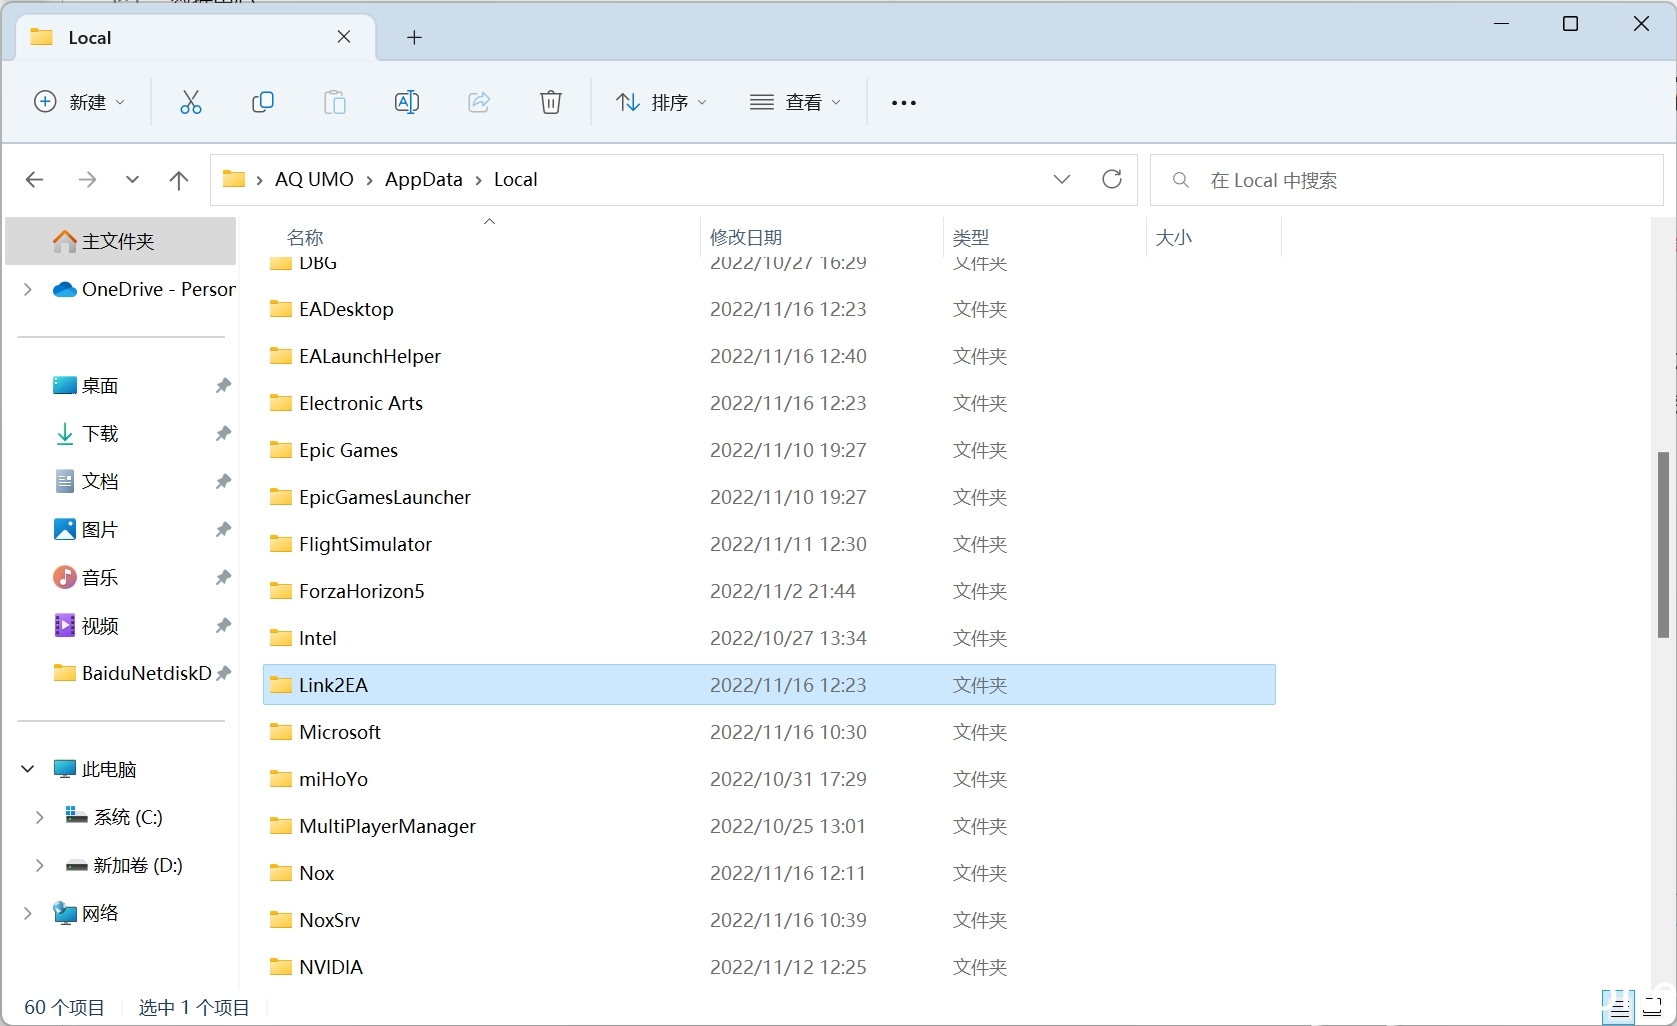Click the search magnifier icon

click(x=1181, y=180)
